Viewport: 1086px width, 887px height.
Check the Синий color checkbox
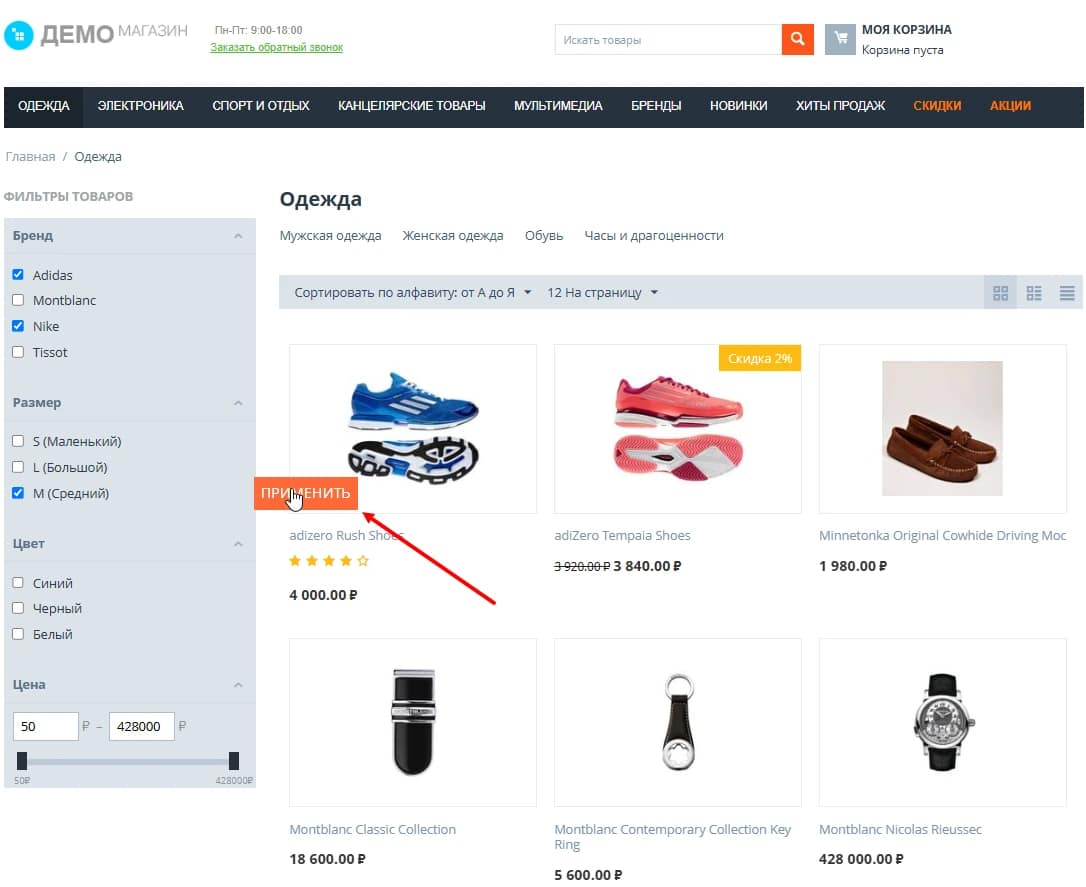coord(18,583)
